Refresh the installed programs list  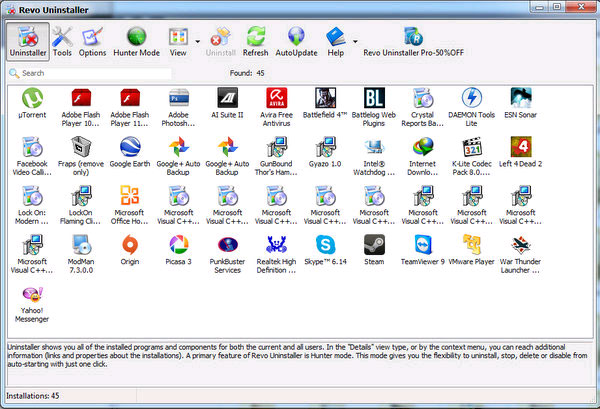pos(255,41)
